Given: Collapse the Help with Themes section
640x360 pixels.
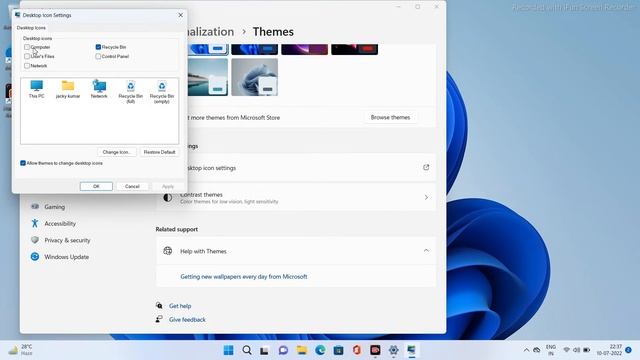Looking at the screenshot, I should point(426,251).
